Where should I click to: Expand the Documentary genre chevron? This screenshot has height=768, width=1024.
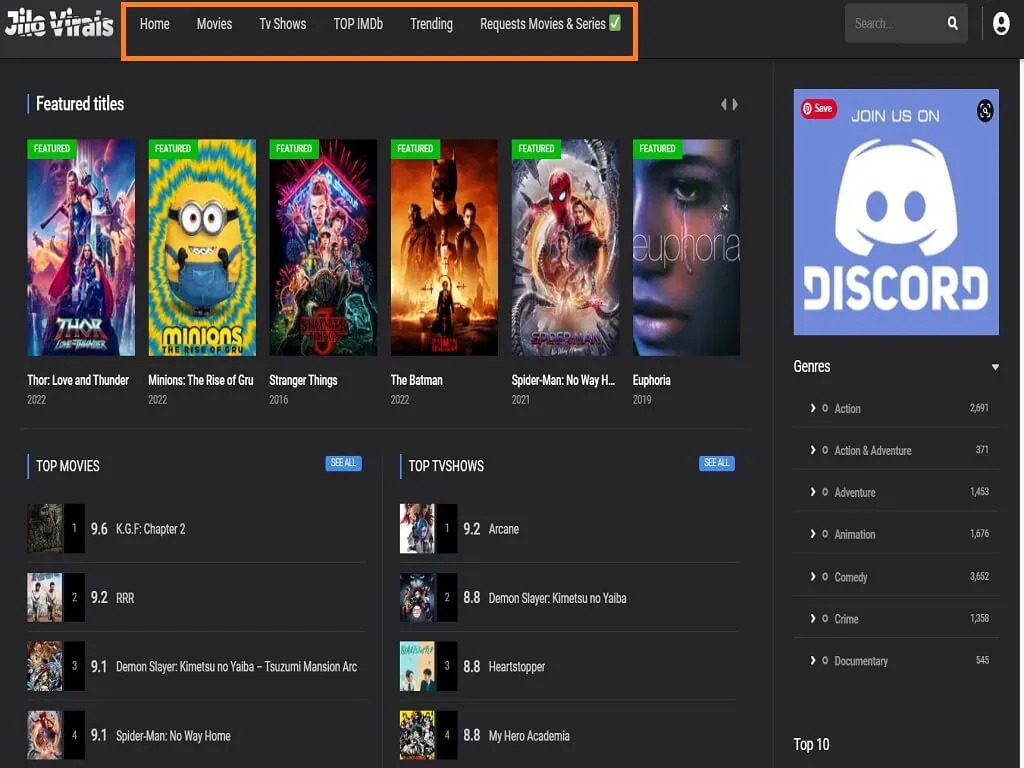pyautogui.click(x=812, y=660)
